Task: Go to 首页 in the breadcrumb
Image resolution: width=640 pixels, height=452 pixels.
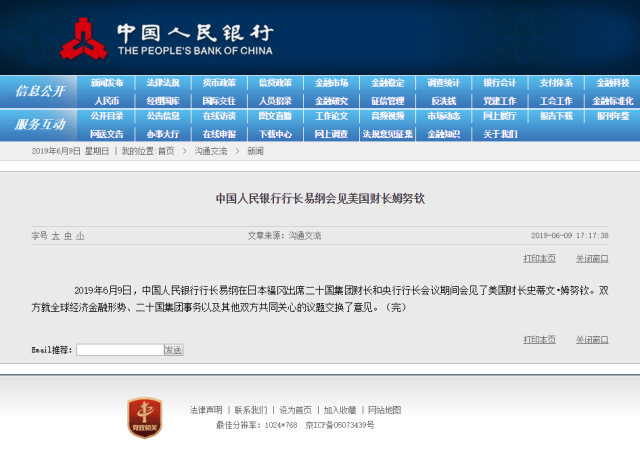Action: 166,151
